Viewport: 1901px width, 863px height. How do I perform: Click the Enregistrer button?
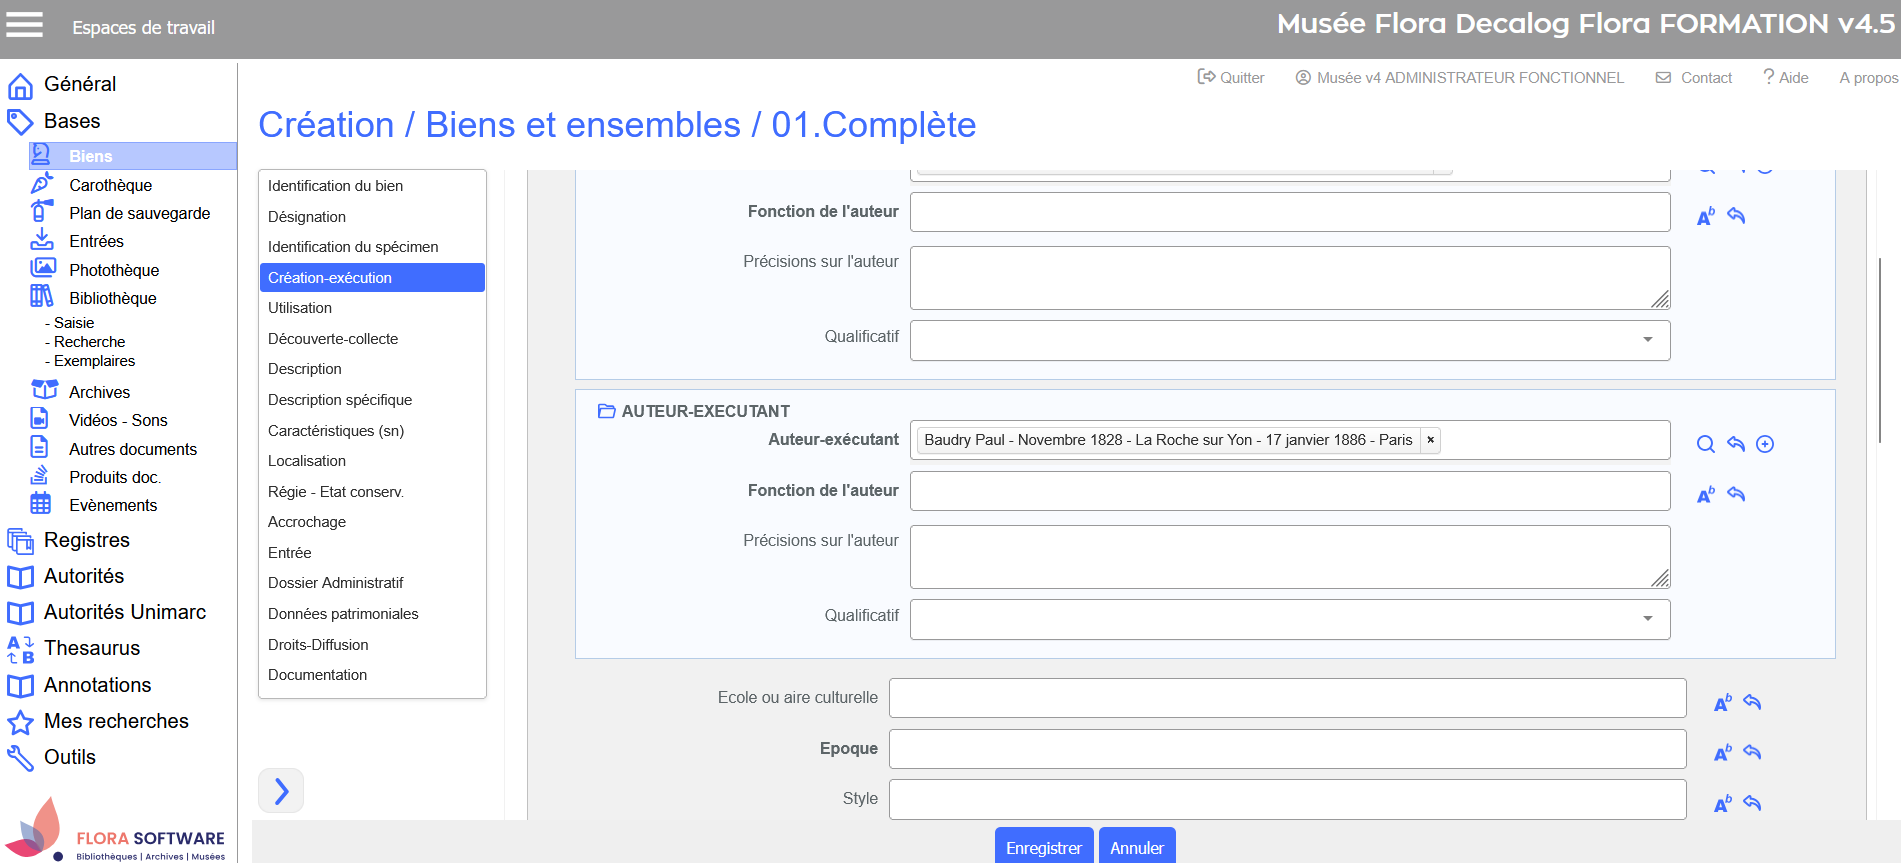[1043, 847]
